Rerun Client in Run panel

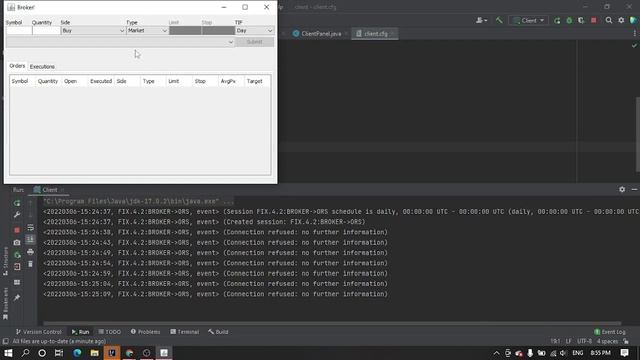(17, 203)
